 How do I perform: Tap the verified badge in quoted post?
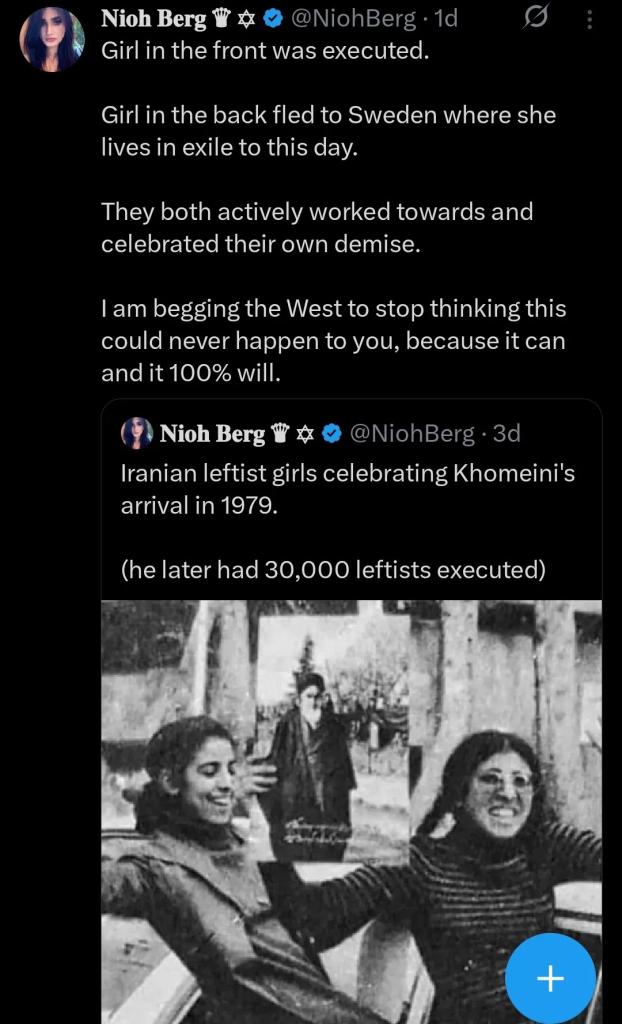(332, 433)
